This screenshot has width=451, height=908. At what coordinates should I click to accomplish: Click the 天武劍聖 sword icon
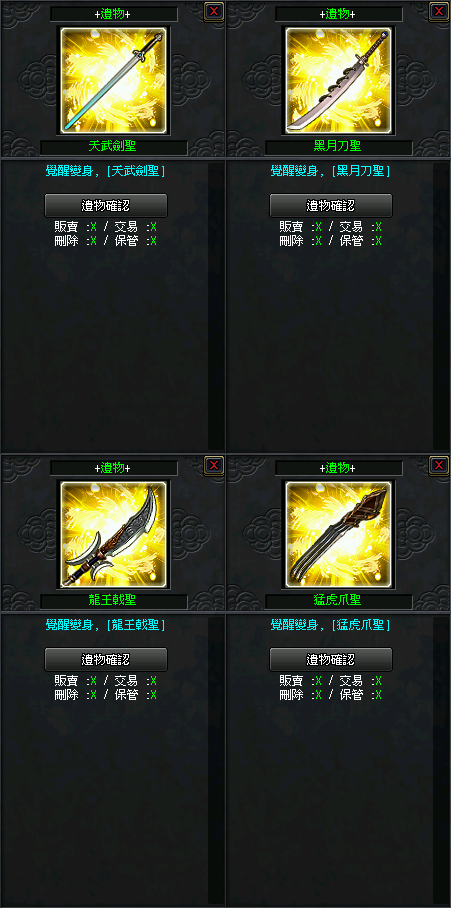tap(113, 79)
